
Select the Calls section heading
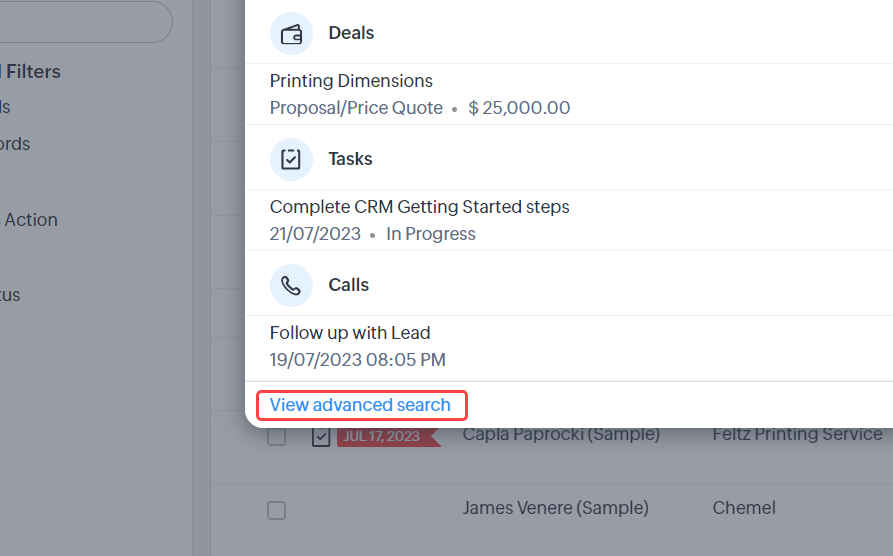[348, 285]
